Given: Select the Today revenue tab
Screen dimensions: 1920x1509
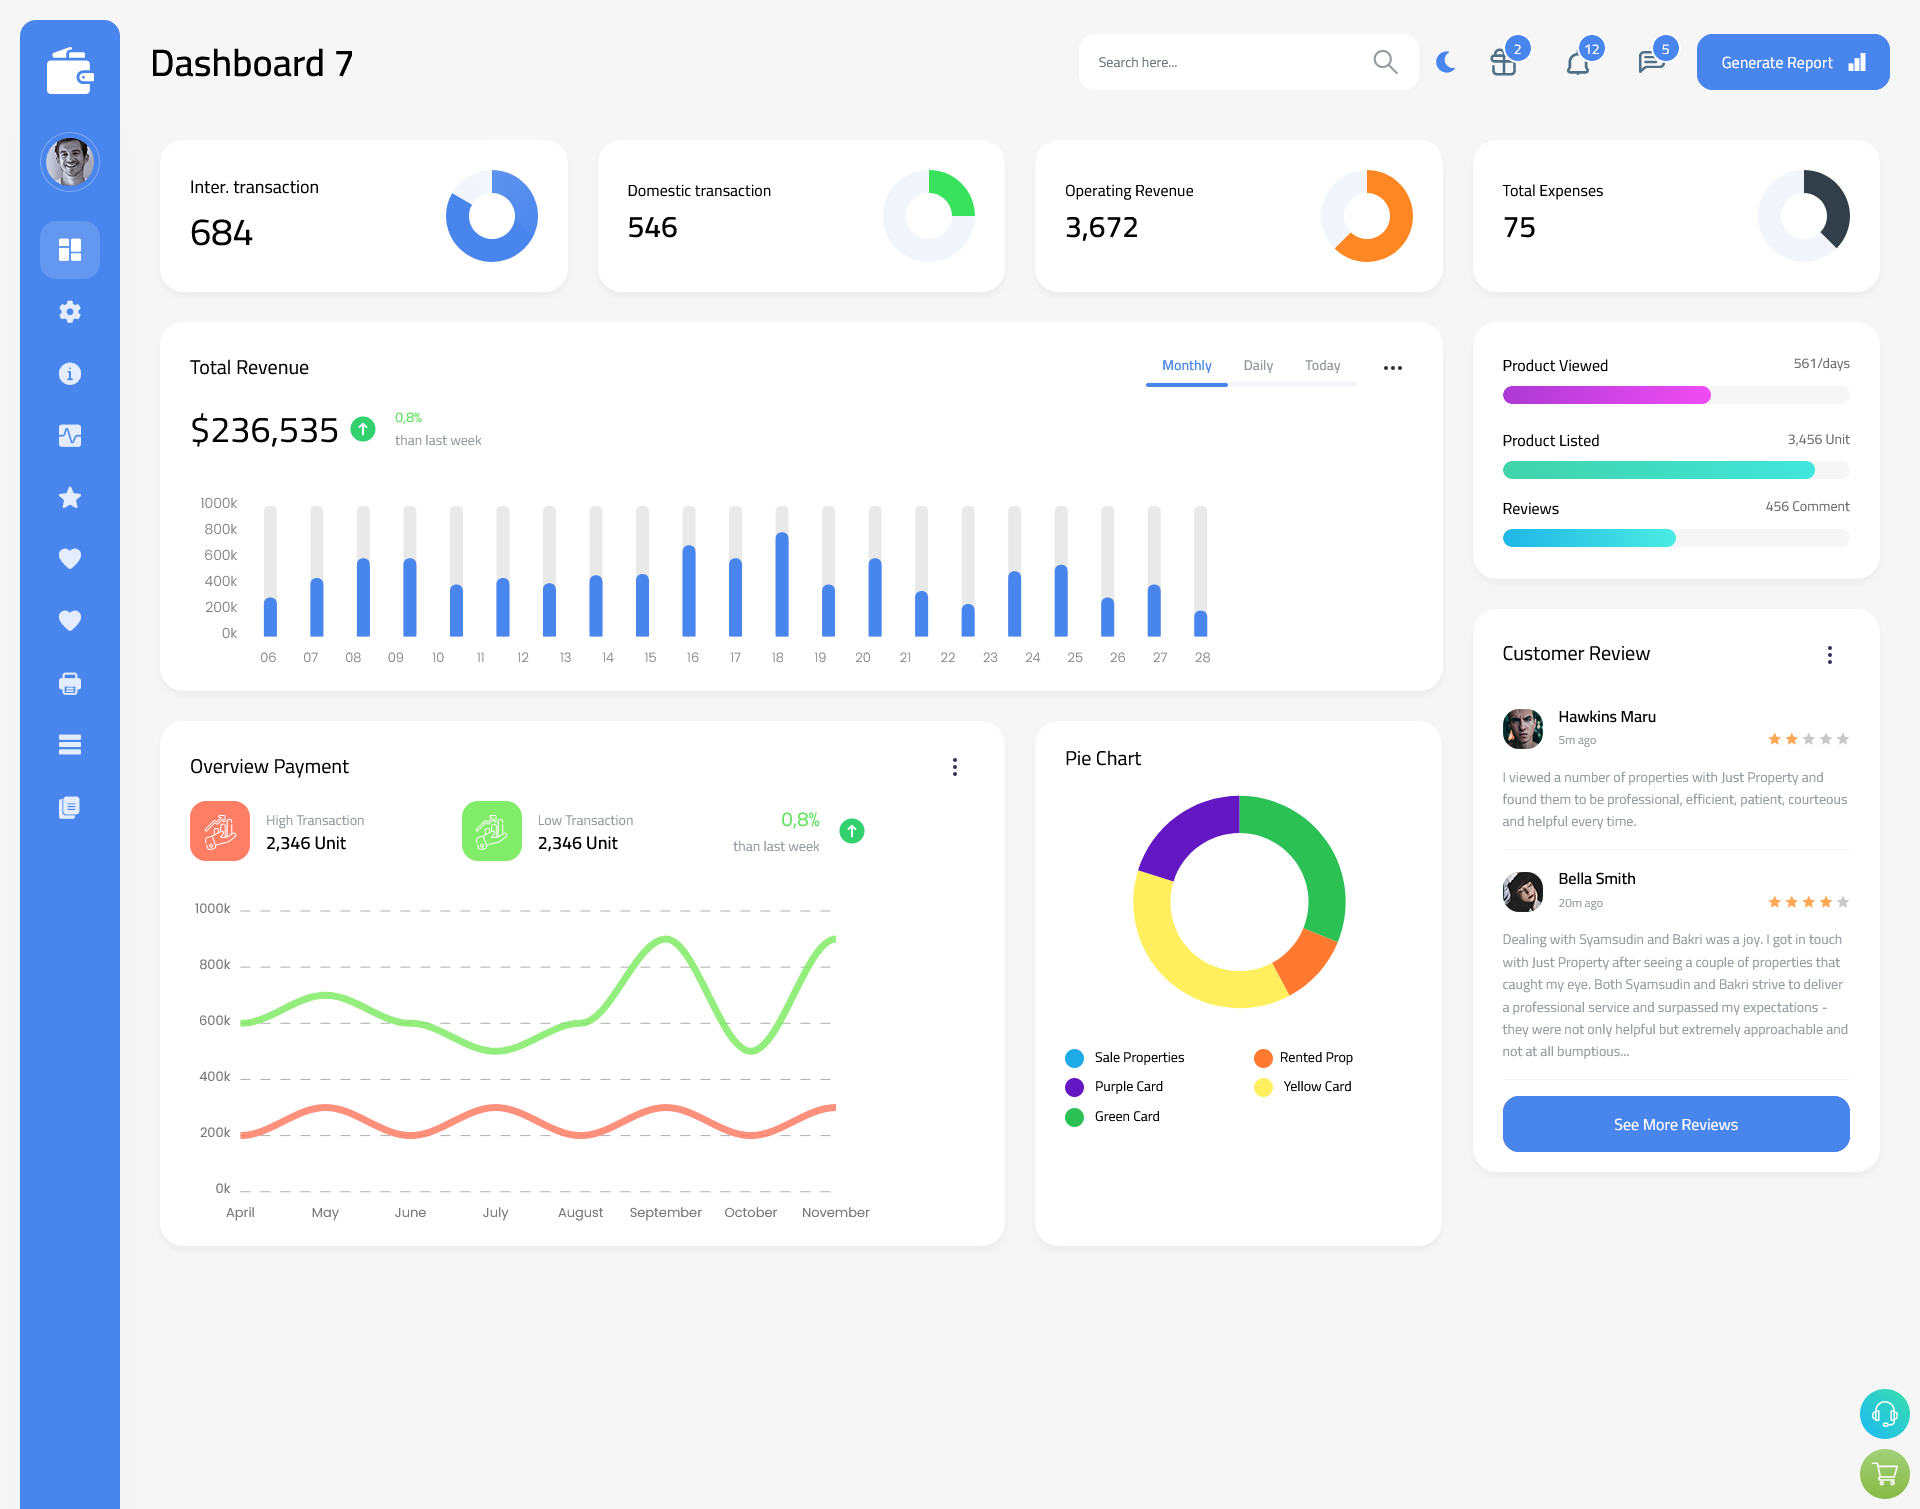Looking at the screenshot, I should (1323, 366).
